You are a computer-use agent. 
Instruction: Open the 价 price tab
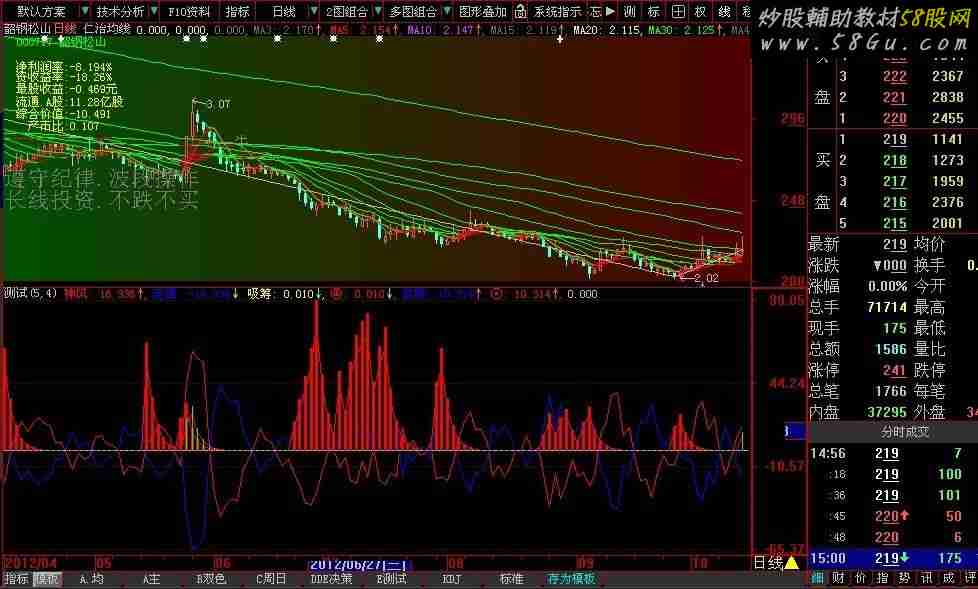tap(861, 578)
